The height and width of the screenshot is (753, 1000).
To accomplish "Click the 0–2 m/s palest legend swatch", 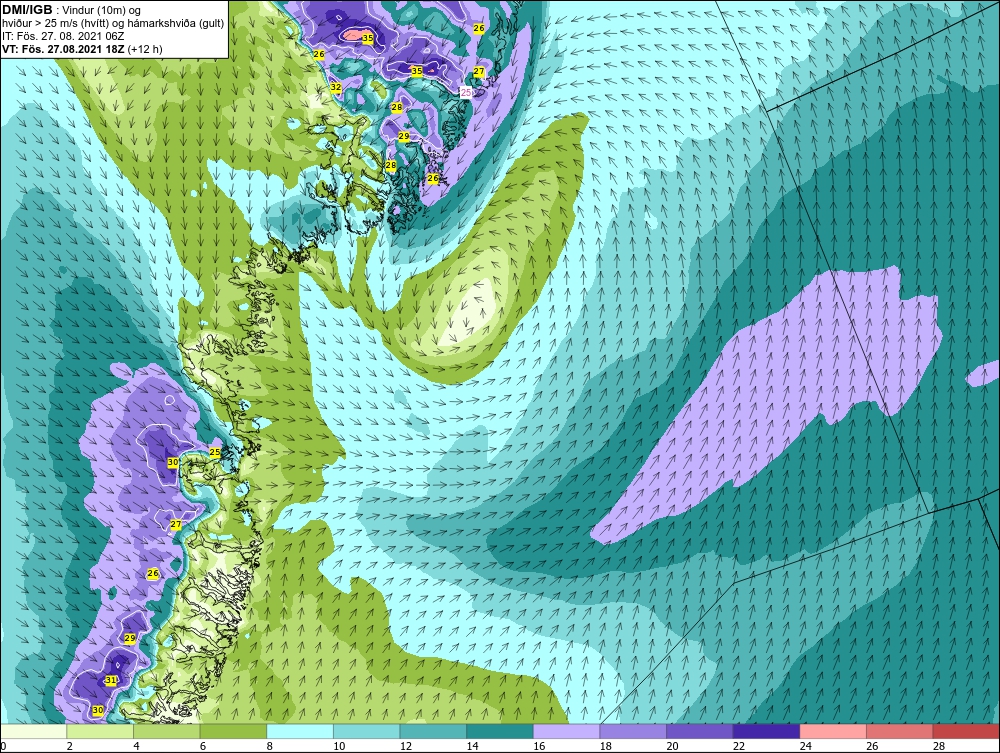I will [33, 731].
